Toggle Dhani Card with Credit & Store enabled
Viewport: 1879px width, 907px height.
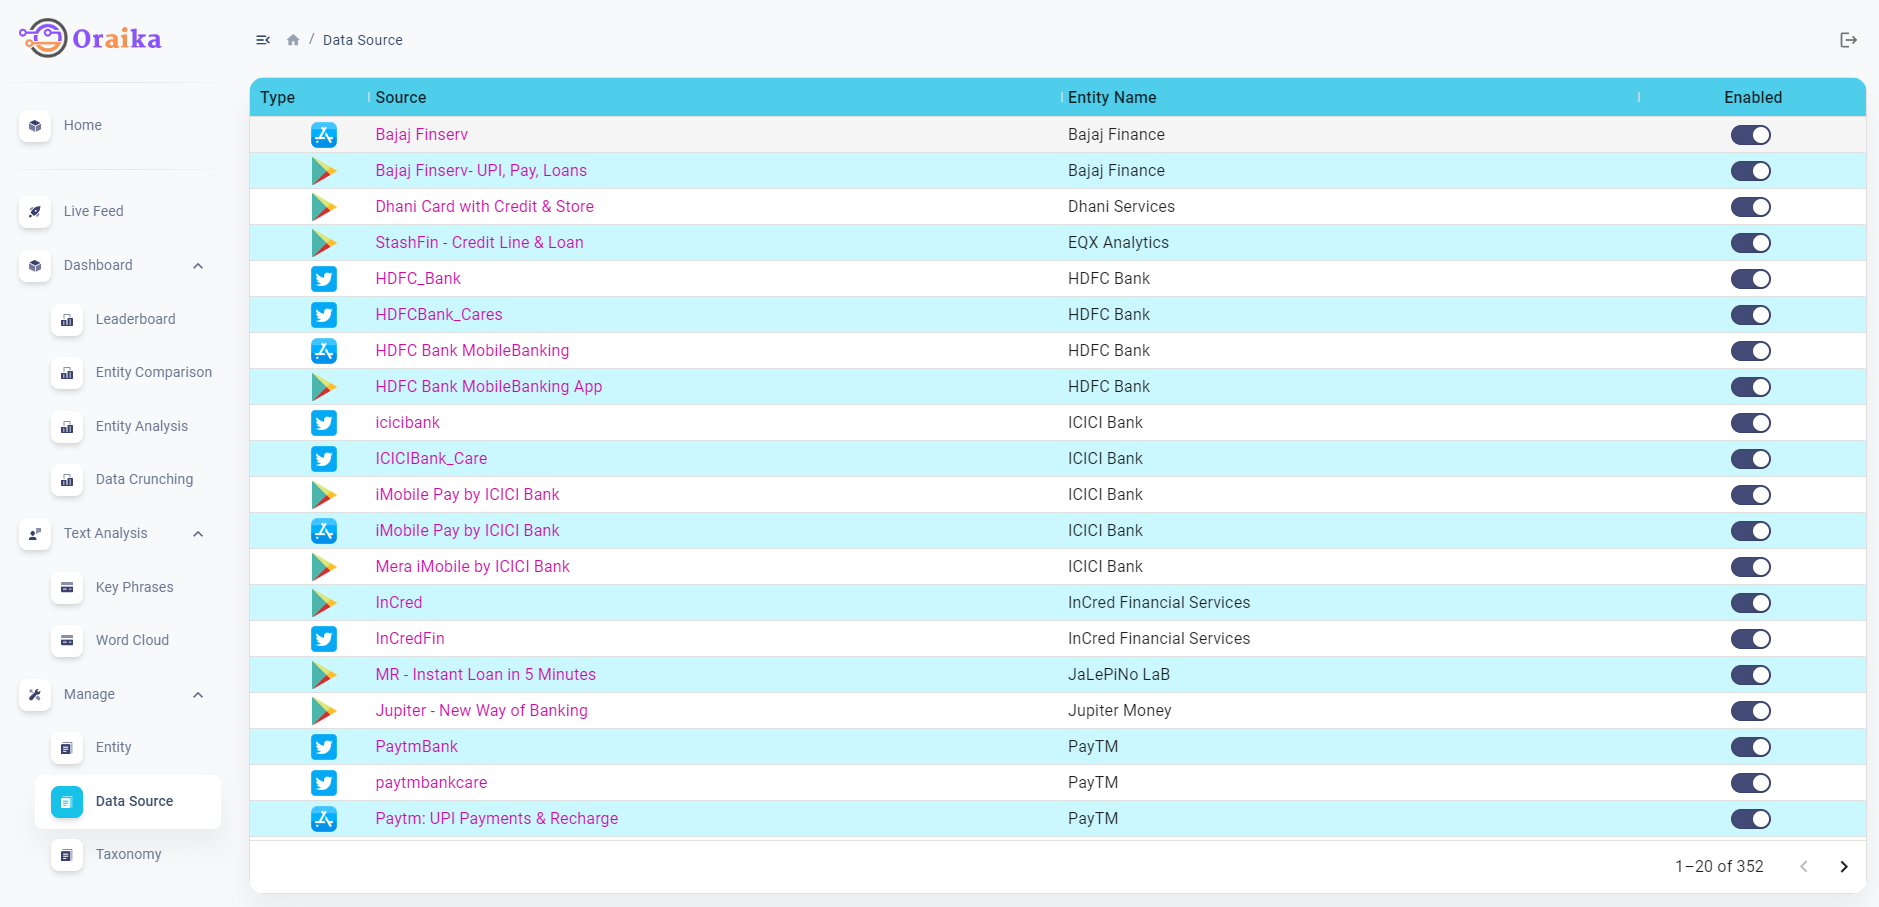[x=1751, y=207]
